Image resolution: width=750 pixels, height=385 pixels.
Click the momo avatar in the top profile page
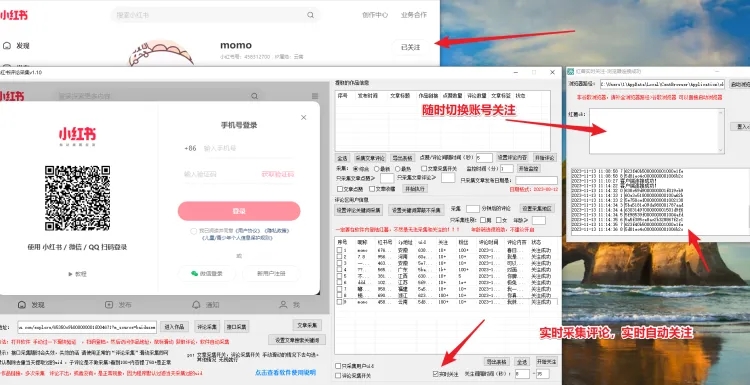(x=161, y=53)
